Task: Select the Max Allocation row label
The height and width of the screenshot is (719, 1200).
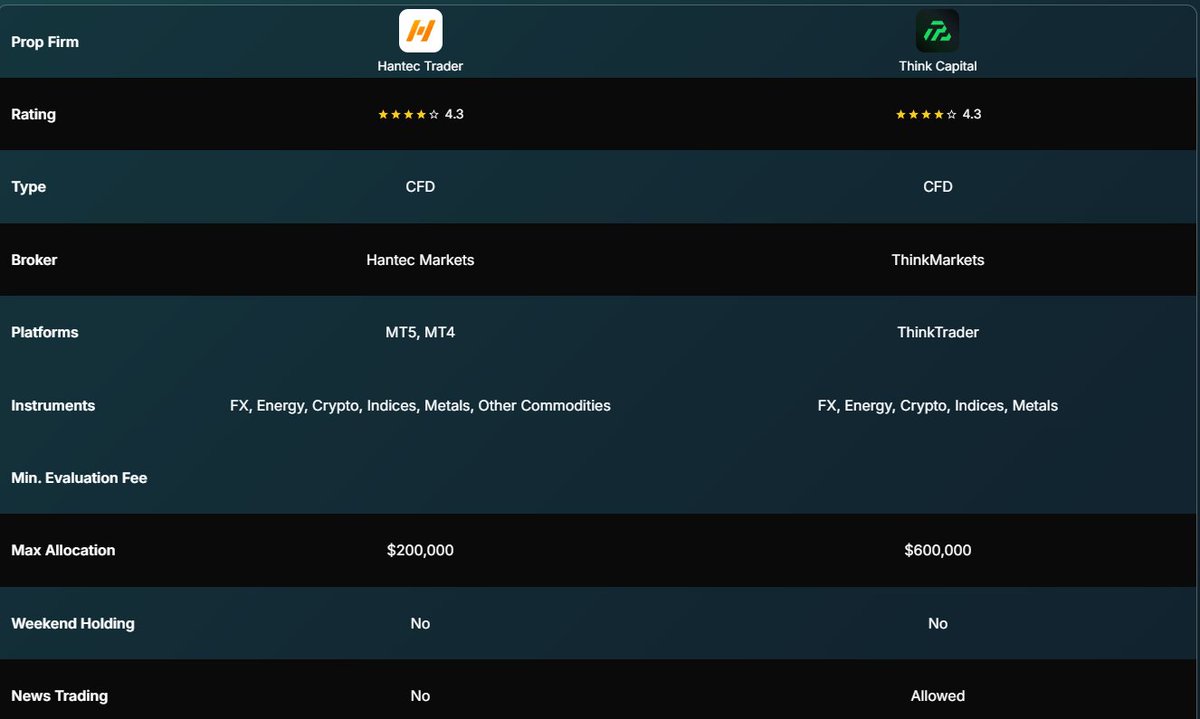Action: pyautogui.click(x=63, y=550)
